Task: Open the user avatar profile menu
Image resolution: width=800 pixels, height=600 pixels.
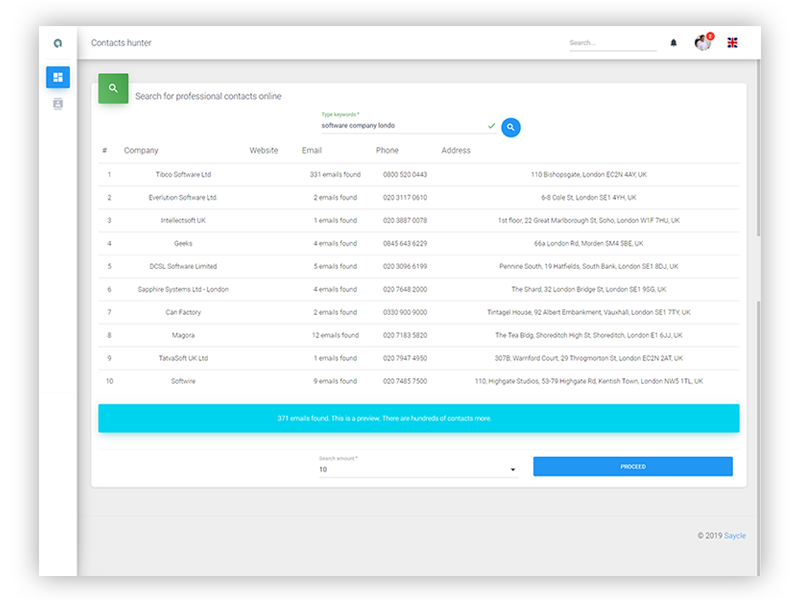Action: pyautogui.click(x=703, y=42)
